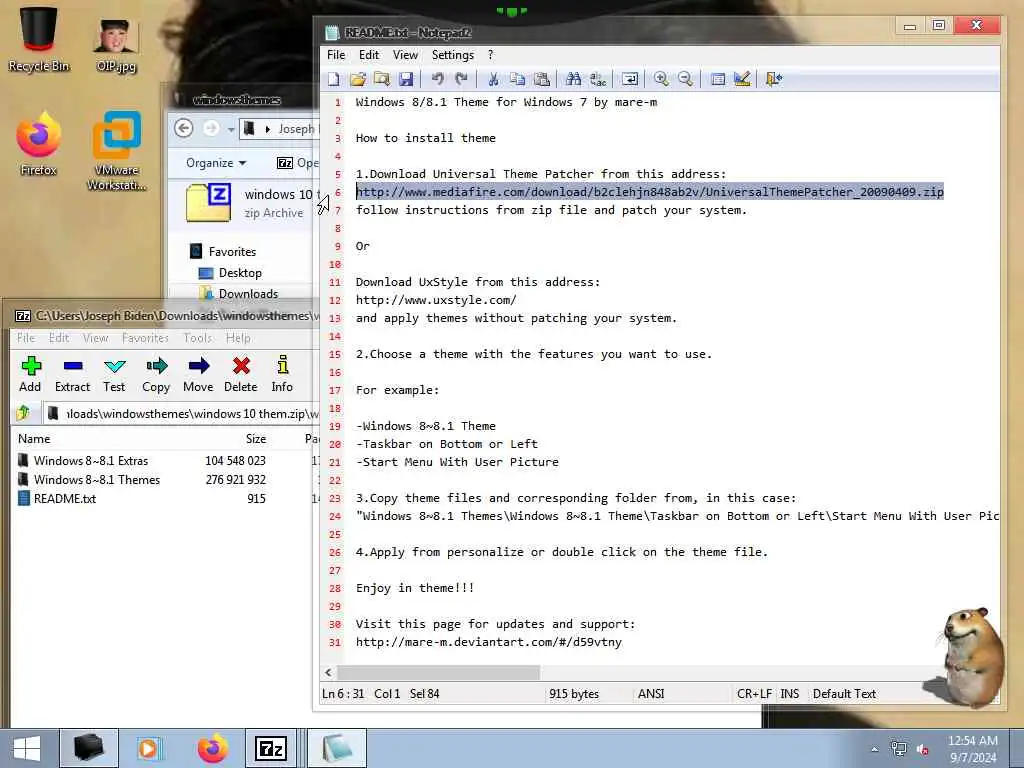This screenshot has width=1024, height=768.
Task: Click the Cut scissors icon in Notepad2
Action: [493, 79]
